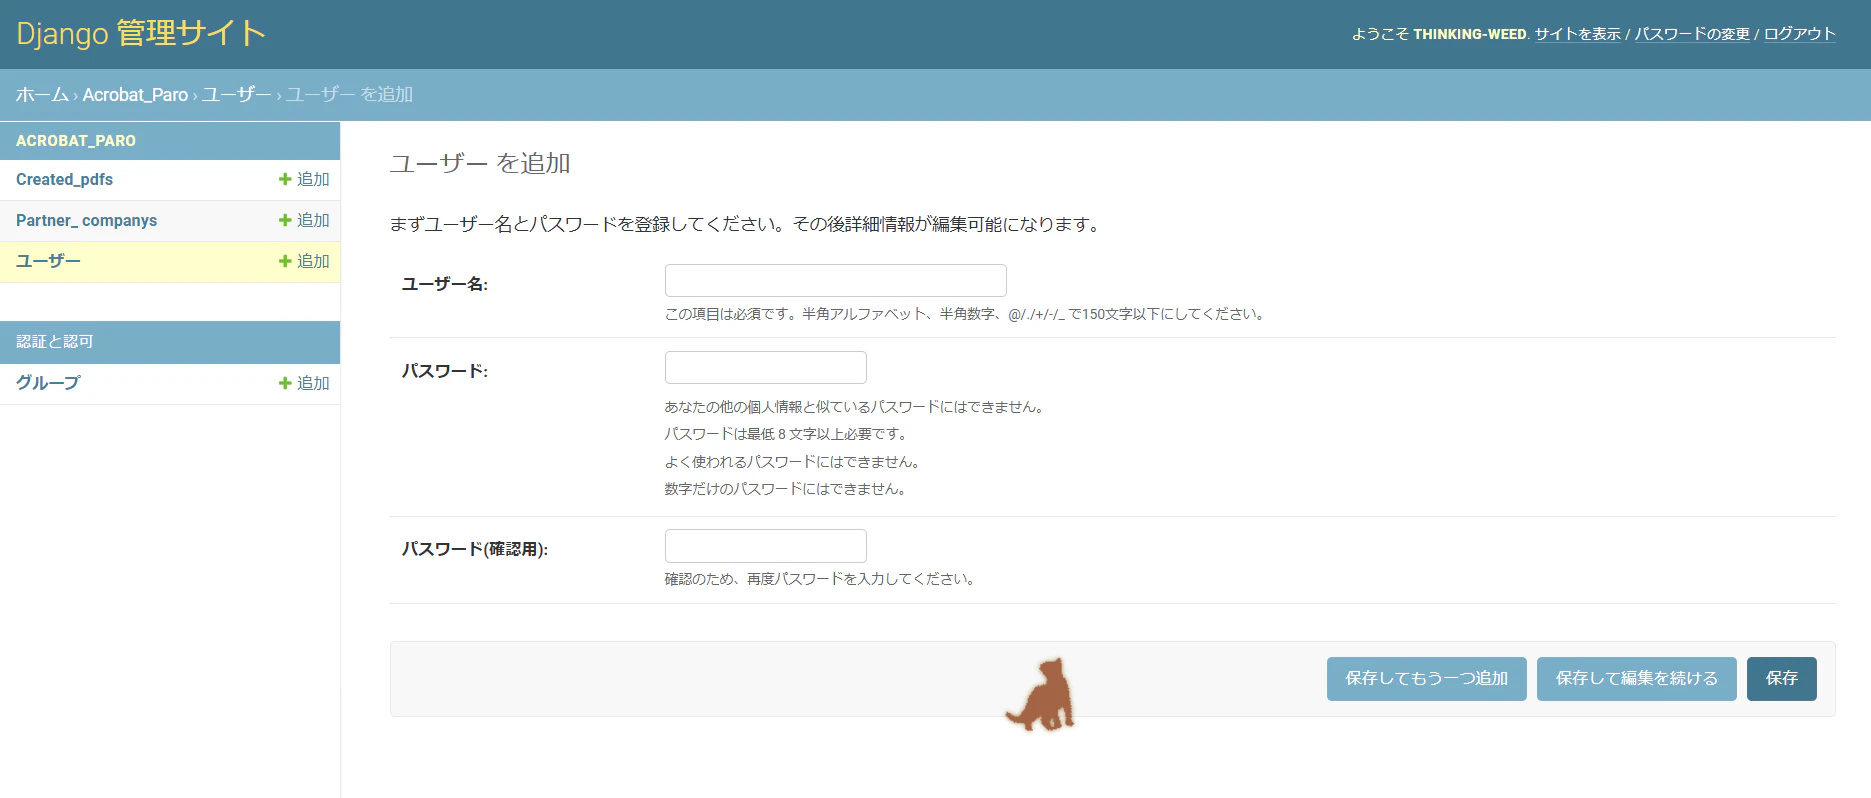This screenshot has height=798, width=1871.
Task: Click ログアウト to sign out
Action: (x=1800, y=34)
